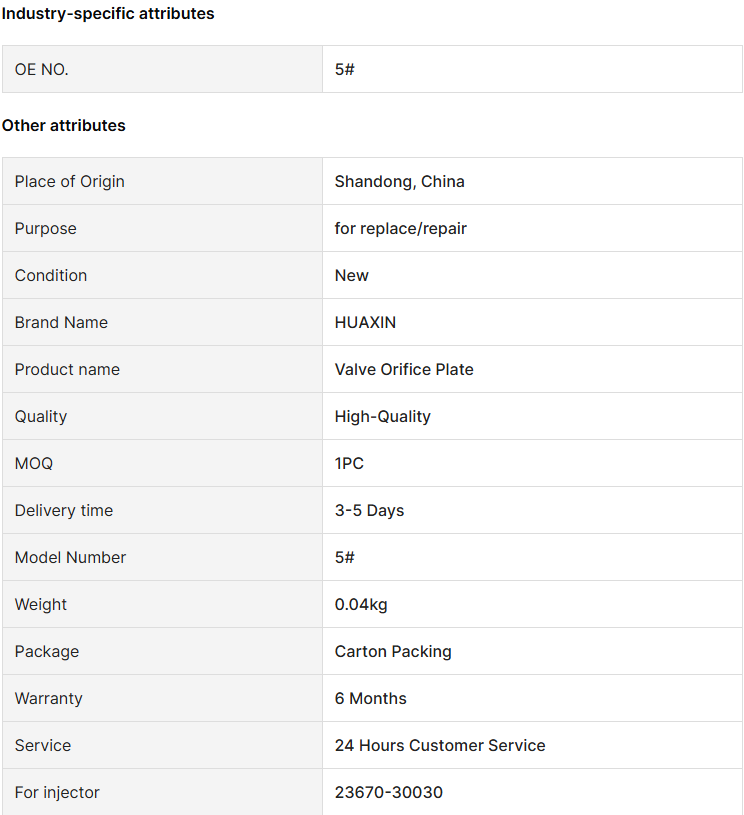Click the 6 Months warranty value

pyautogui.click(x=370, y=699)
